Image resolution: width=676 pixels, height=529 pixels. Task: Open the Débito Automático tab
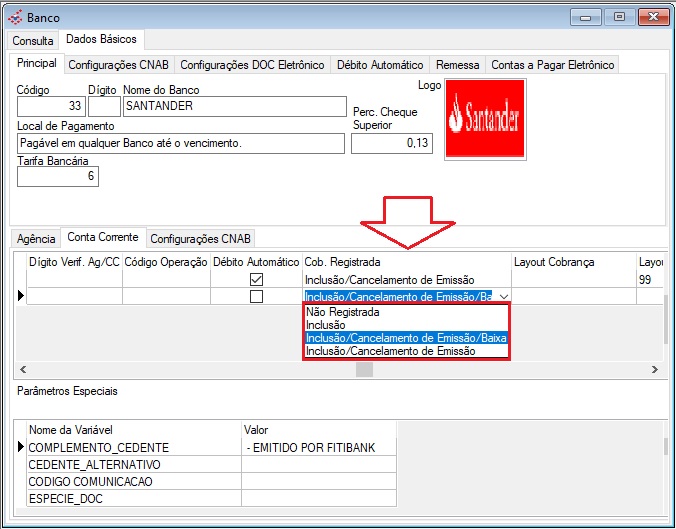pyautogui.click(x=380, y=65)
